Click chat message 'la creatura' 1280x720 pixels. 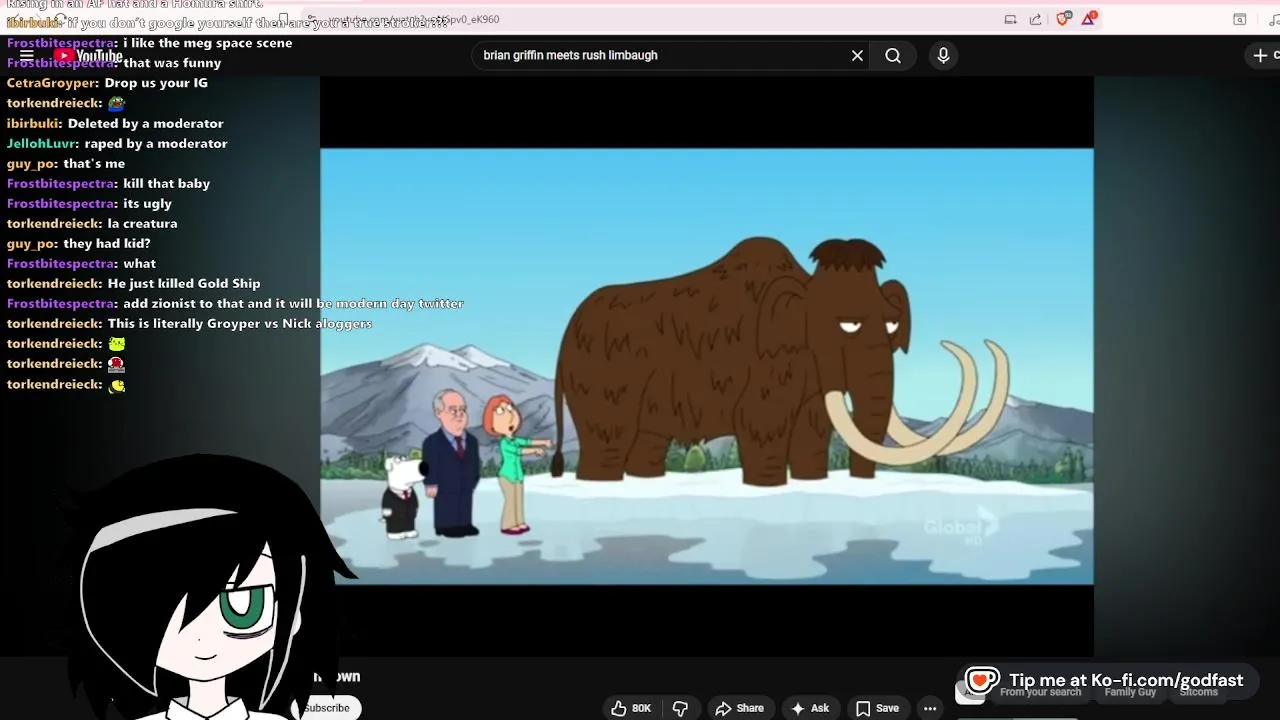(142, 223)
